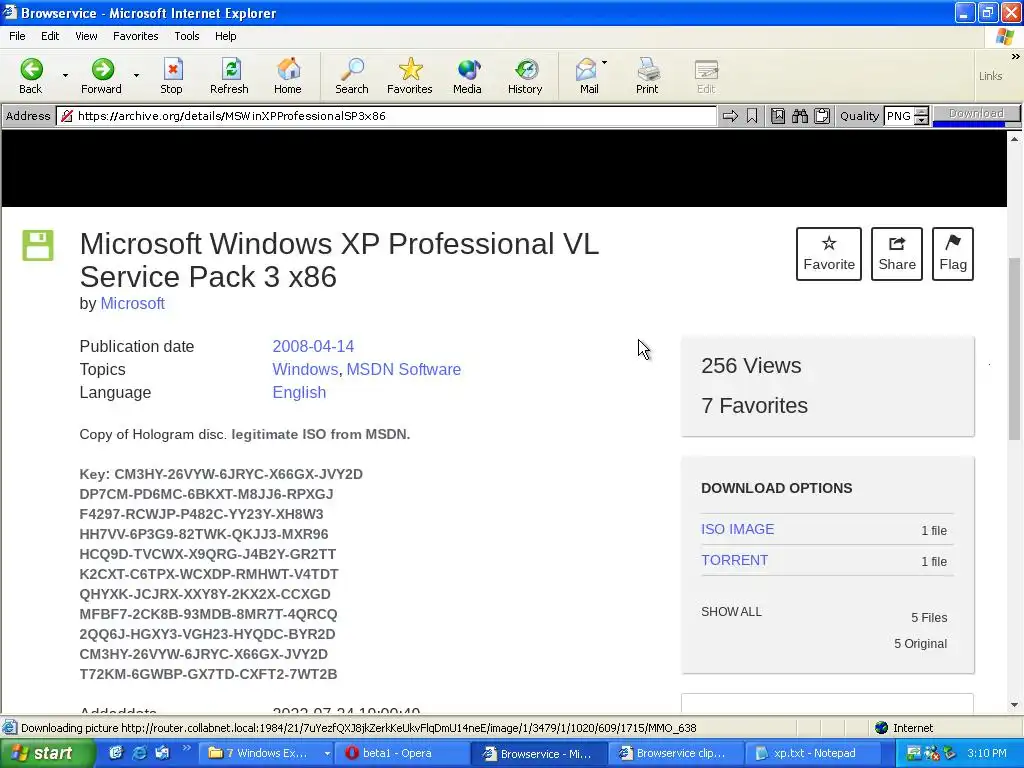Open the Microsoft author link
This screenshot has height=768, width=1024.
133,304
